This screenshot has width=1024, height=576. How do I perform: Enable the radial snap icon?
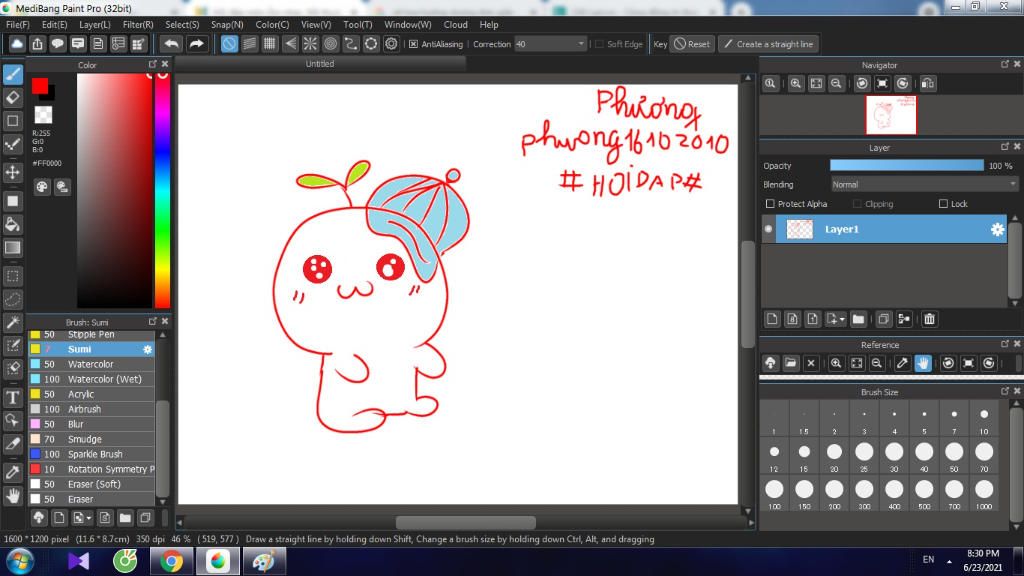310,44
